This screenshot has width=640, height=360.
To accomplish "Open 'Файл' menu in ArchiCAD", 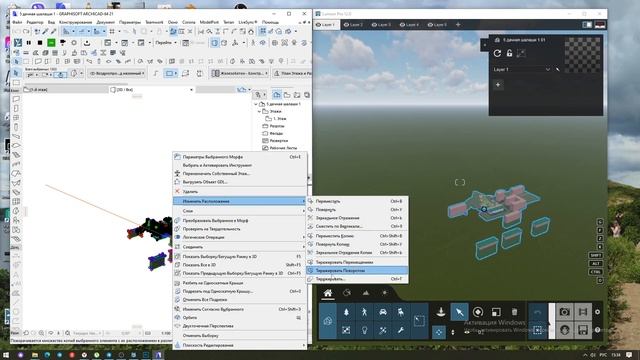I will (x=17, y=22).
